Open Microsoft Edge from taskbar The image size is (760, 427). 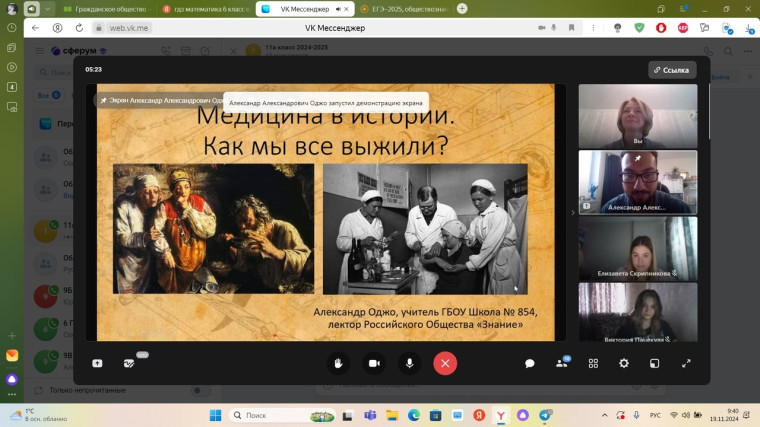(x=413, y=415)
